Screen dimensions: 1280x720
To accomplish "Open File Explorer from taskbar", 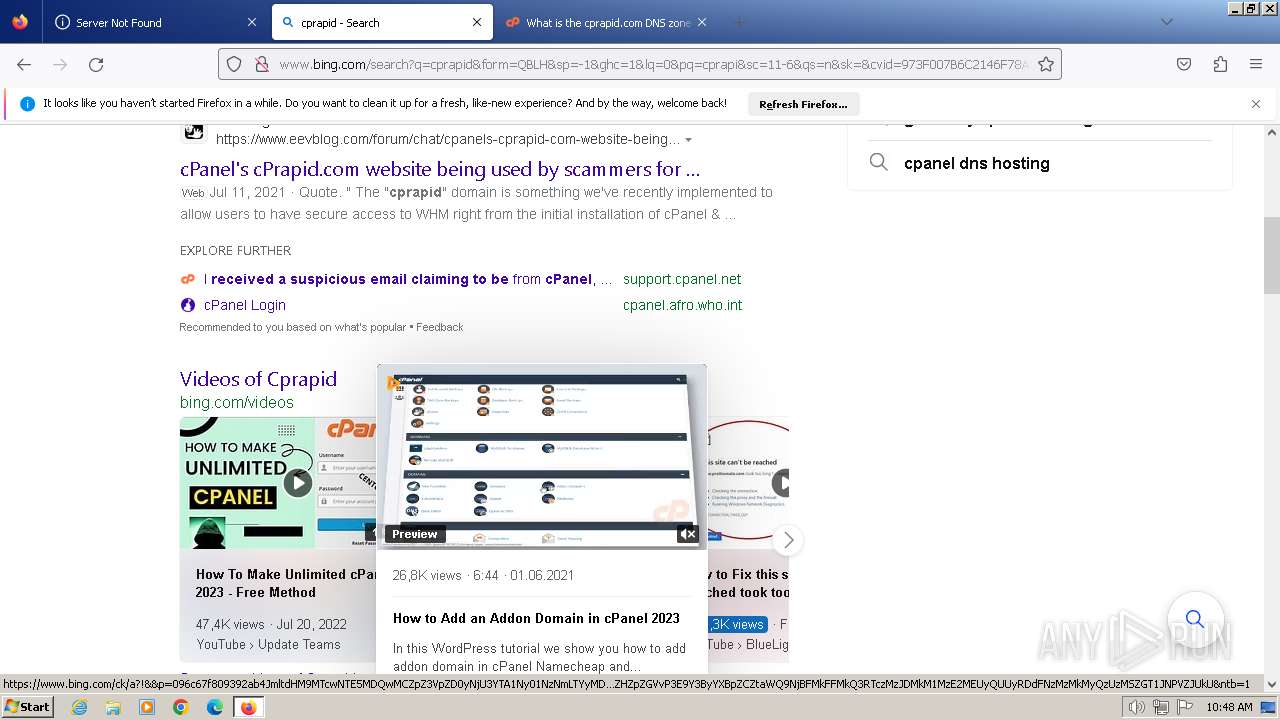I will coord(113,707).
